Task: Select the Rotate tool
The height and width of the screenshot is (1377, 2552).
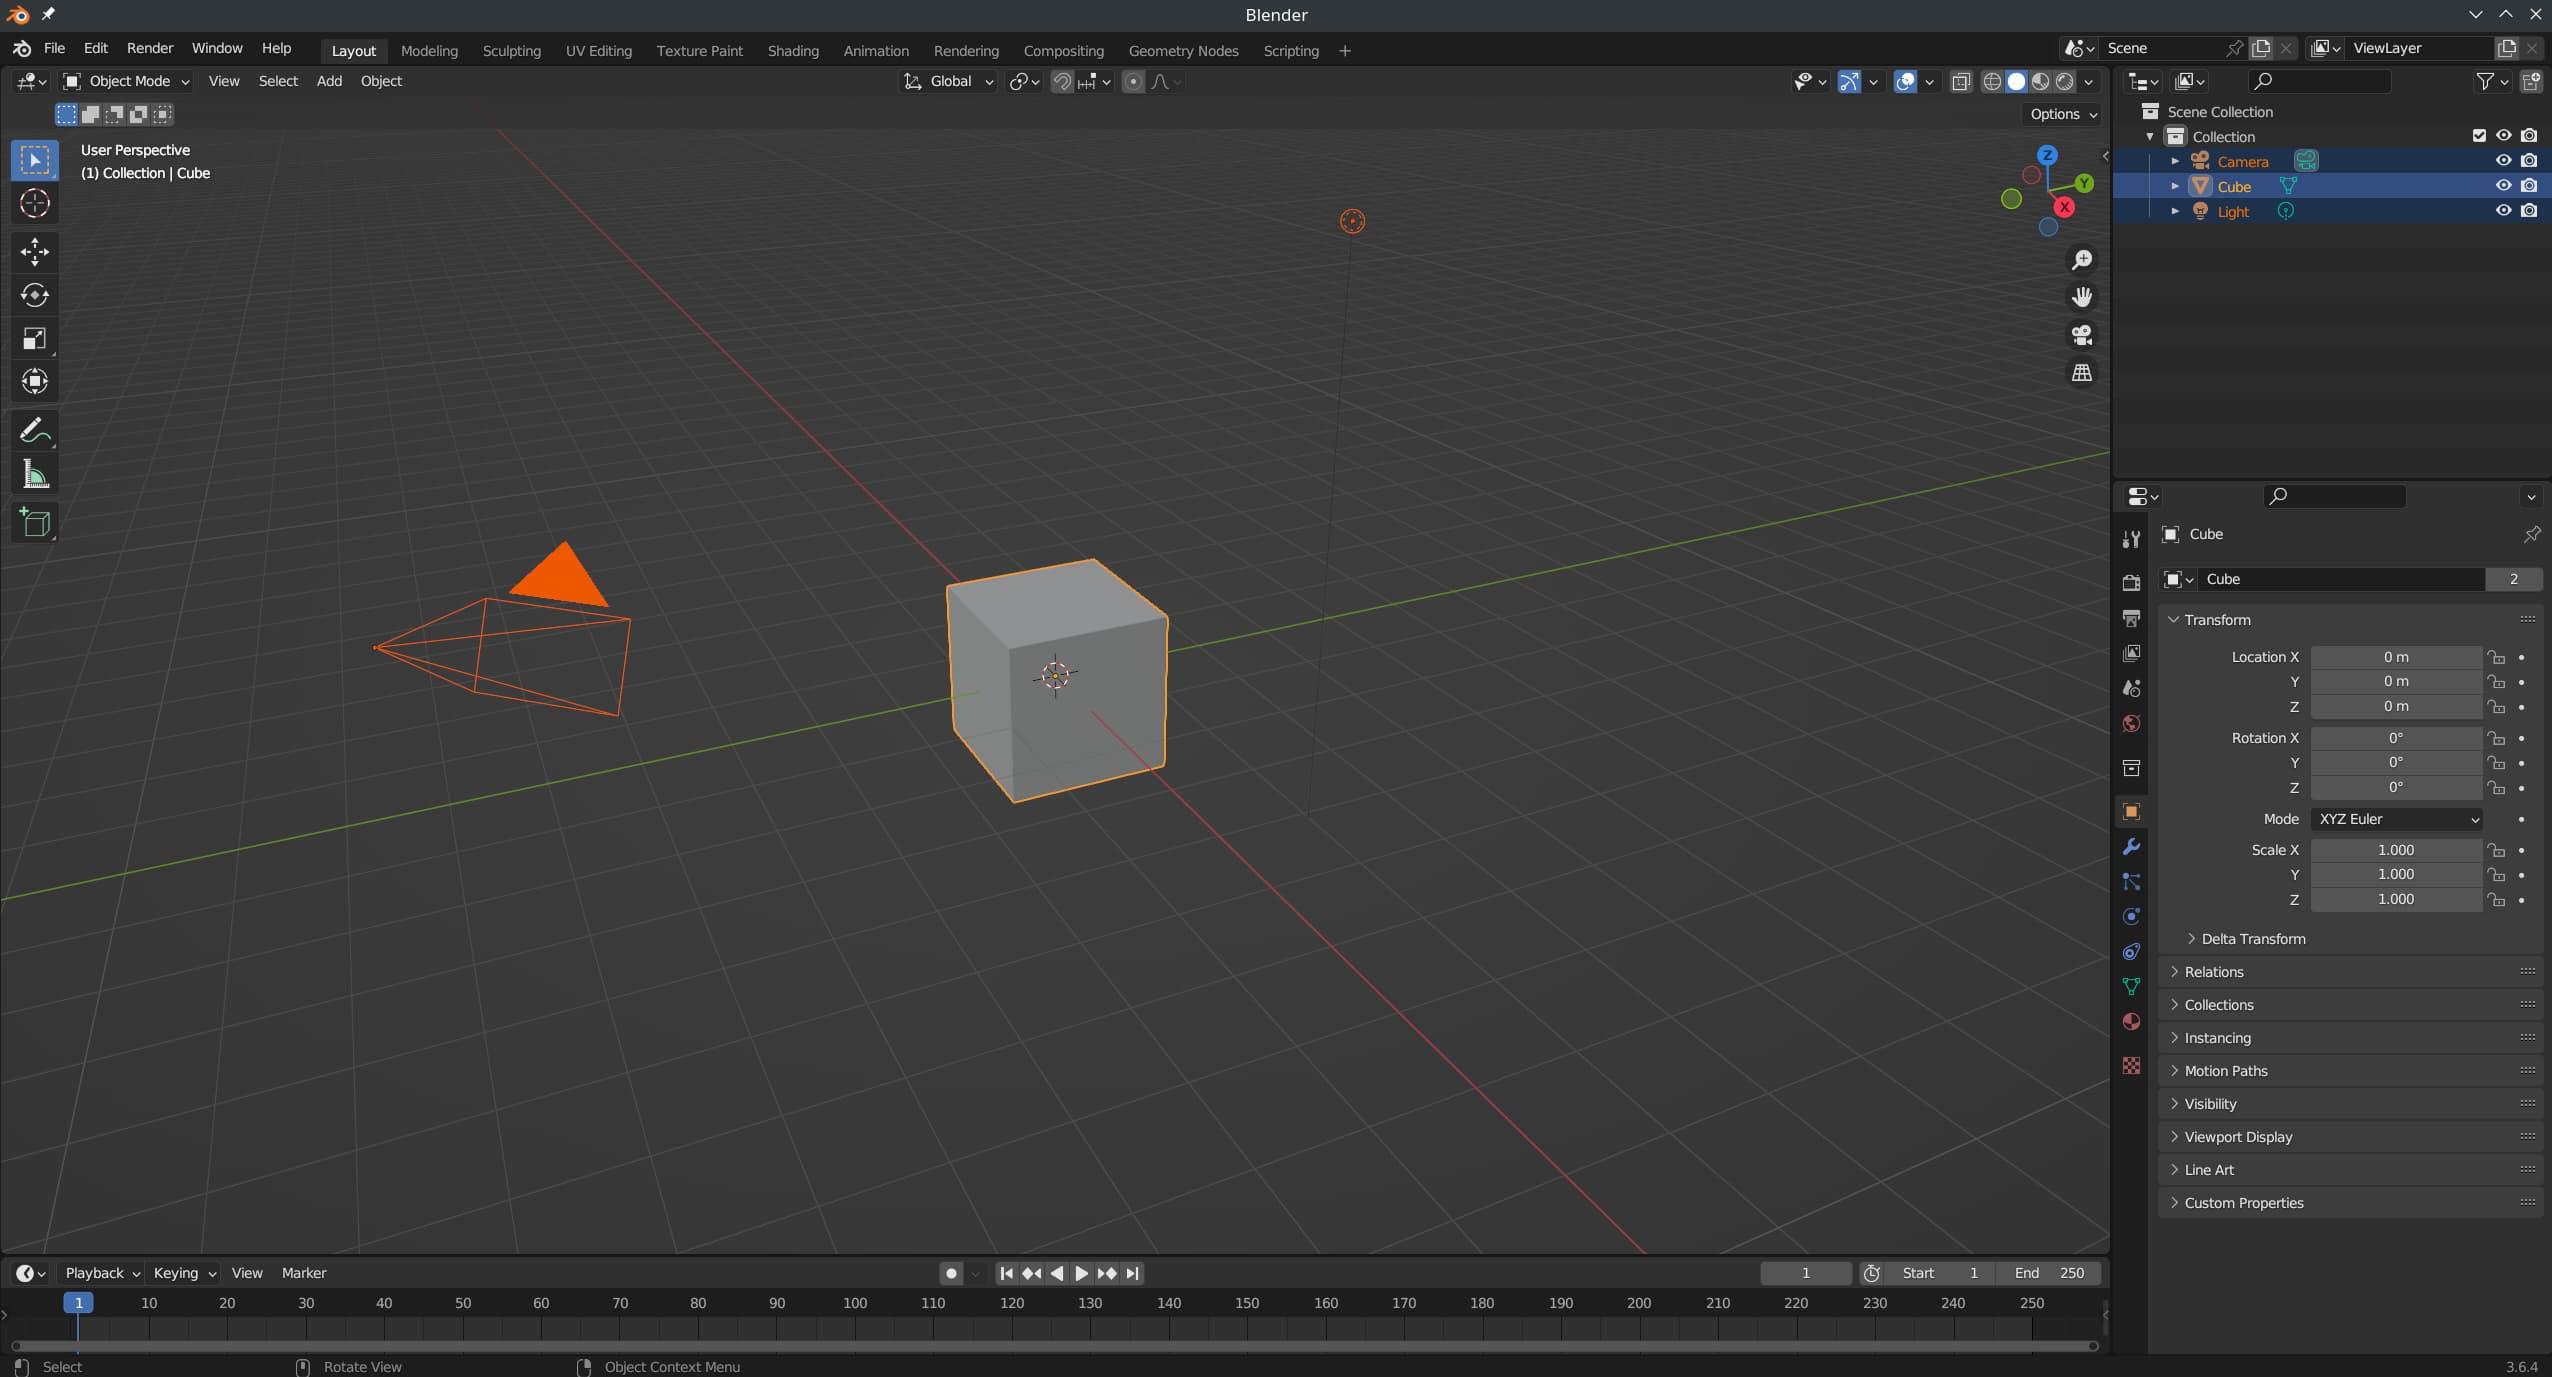Action: click(35, 295)
